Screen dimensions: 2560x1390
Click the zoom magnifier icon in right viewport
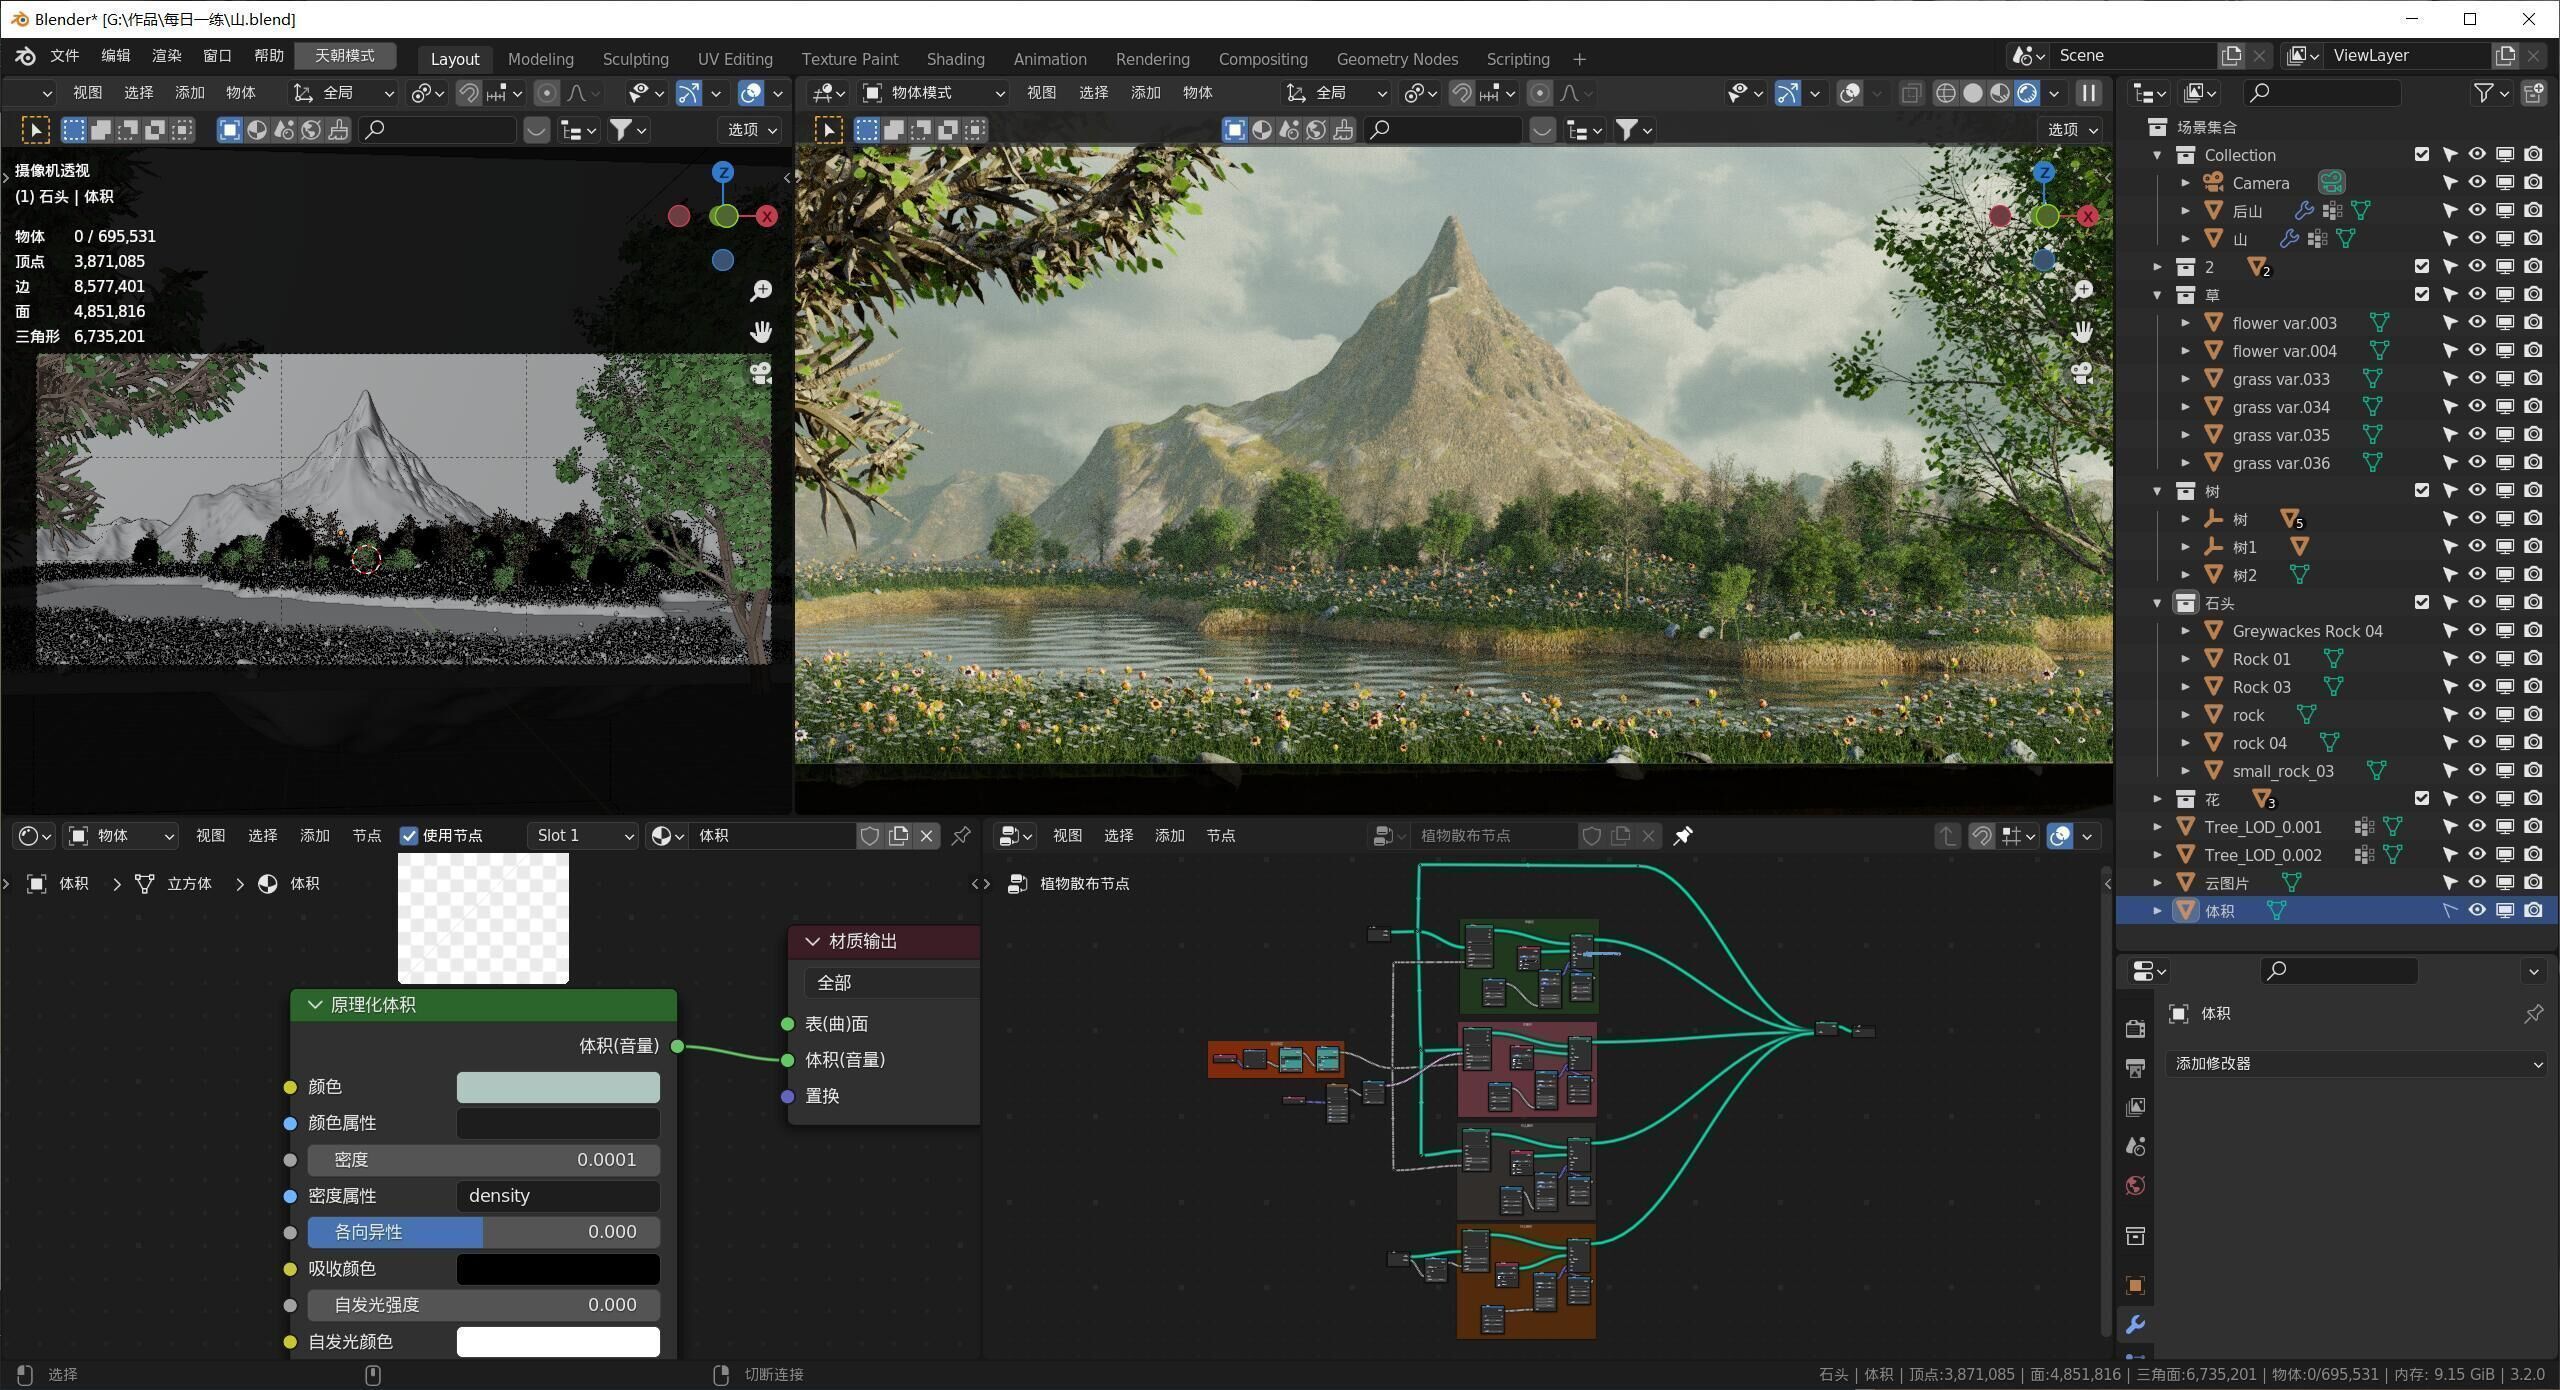(x=2081, y=290)
